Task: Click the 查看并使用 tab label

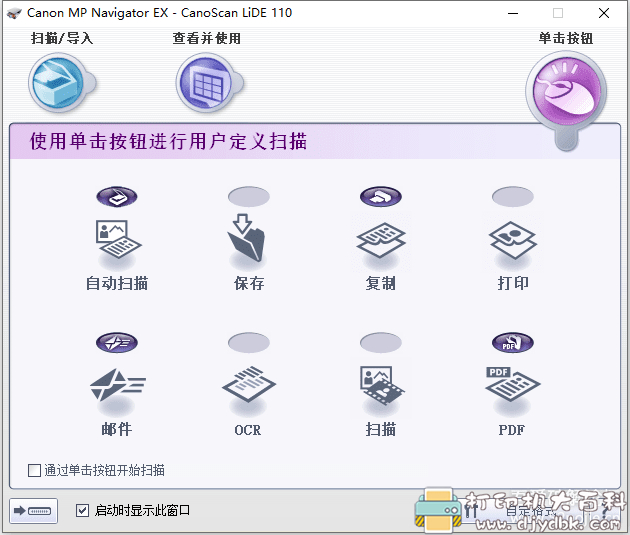Action: [x=207, y=39]
